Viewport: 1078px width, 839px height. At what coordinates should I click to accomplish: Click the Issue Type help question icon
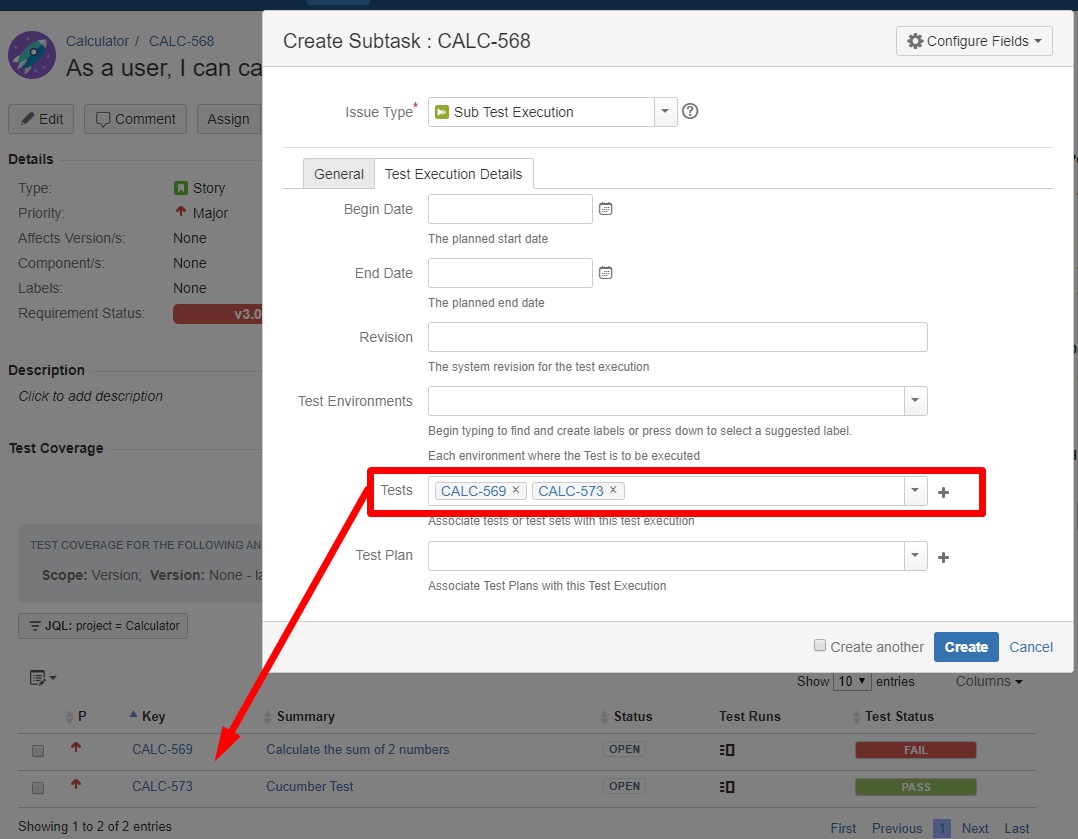click(x=690, y=111)
